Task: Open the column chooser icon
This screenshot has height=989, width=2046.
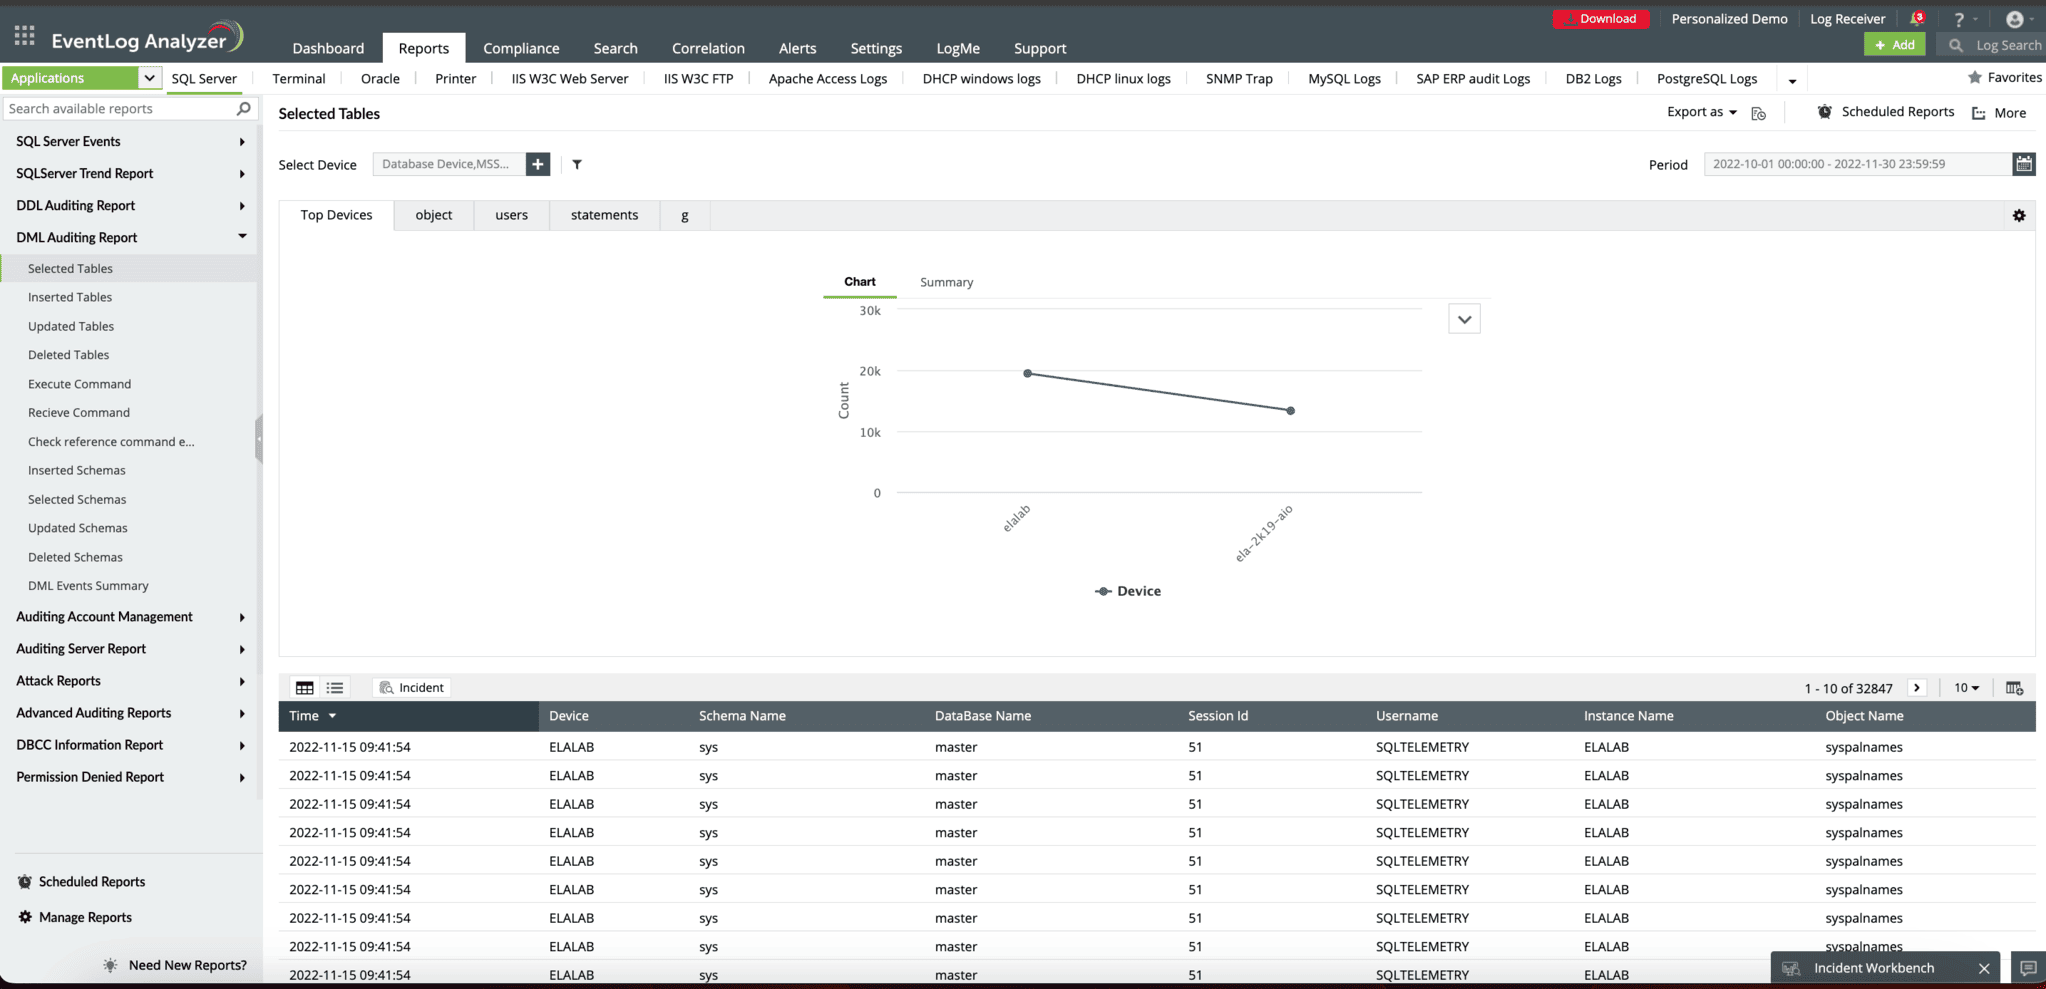Action: click(x=2015, y=688)
